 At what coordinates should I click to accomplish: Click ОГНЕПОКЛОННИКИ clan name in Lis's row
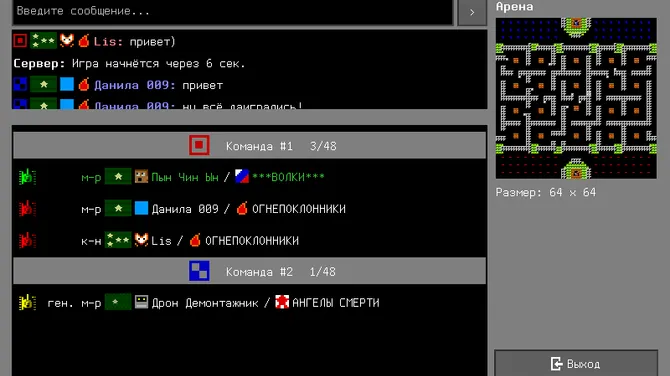click(252, 241)
